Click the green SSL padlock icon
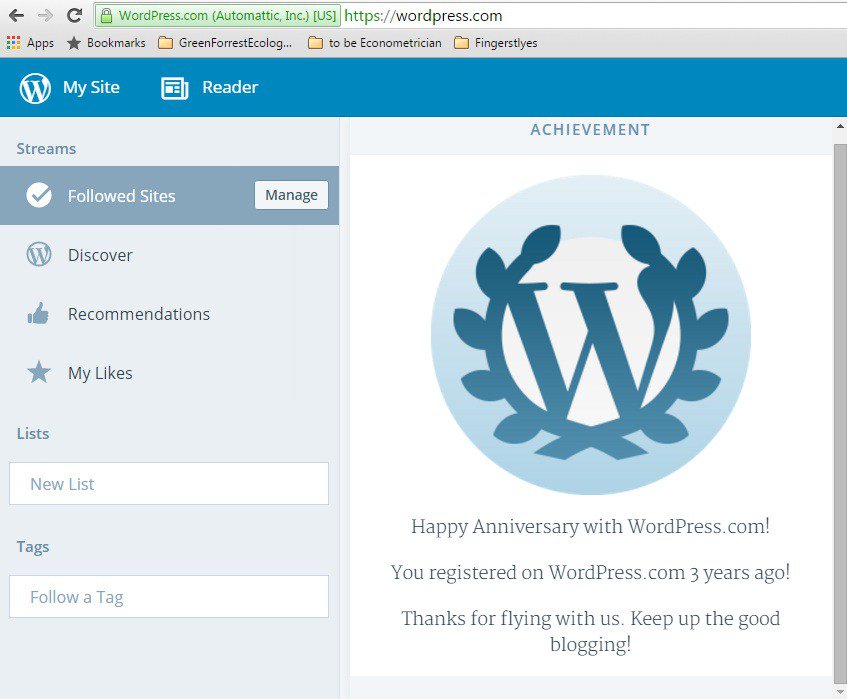Viewport: 847px width, 699px height. coord(106,16)
